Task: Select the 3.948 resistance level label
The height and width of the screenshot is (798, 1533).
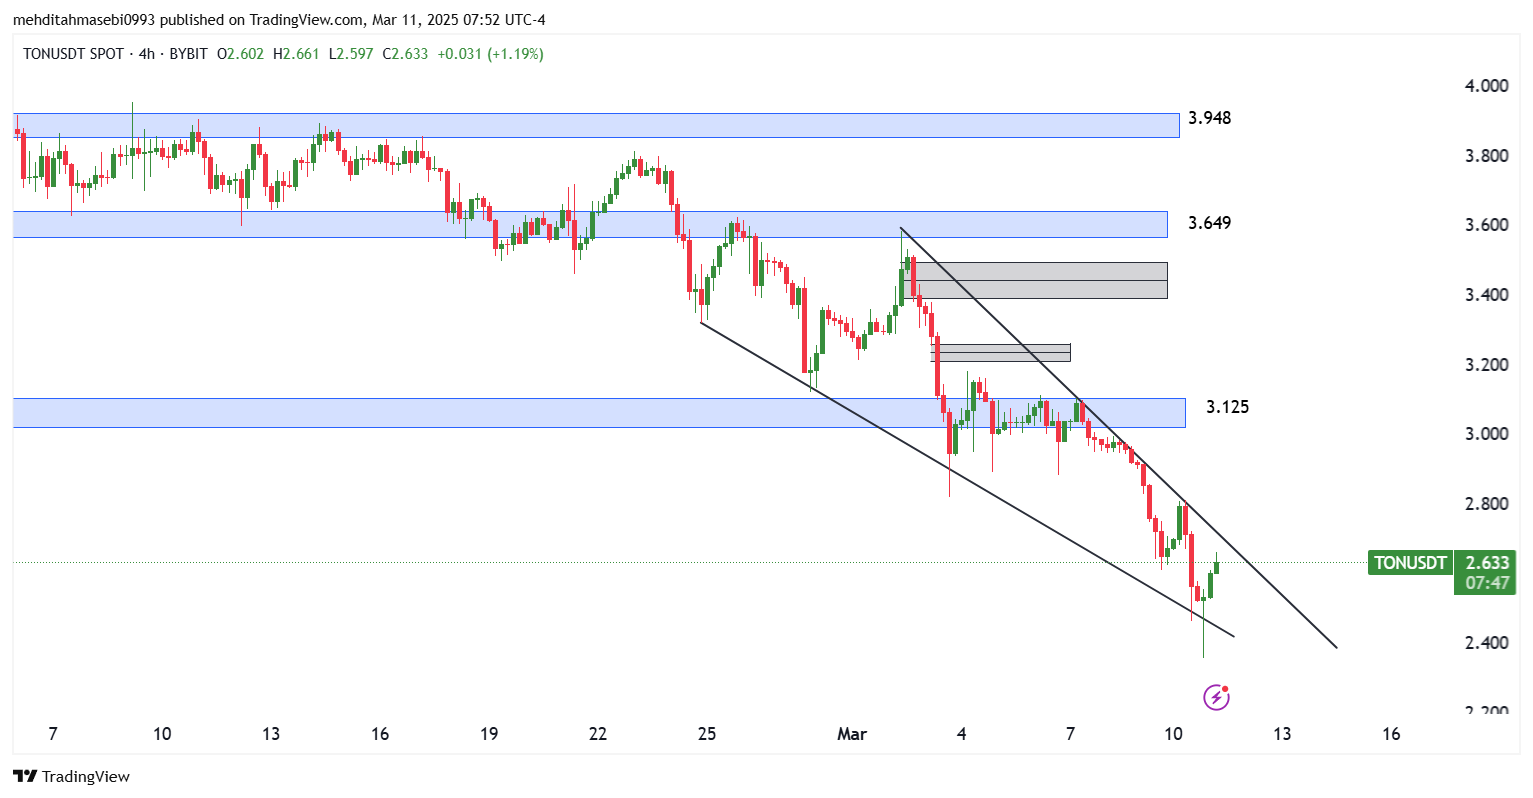Action: click(x=1210, y=118)
